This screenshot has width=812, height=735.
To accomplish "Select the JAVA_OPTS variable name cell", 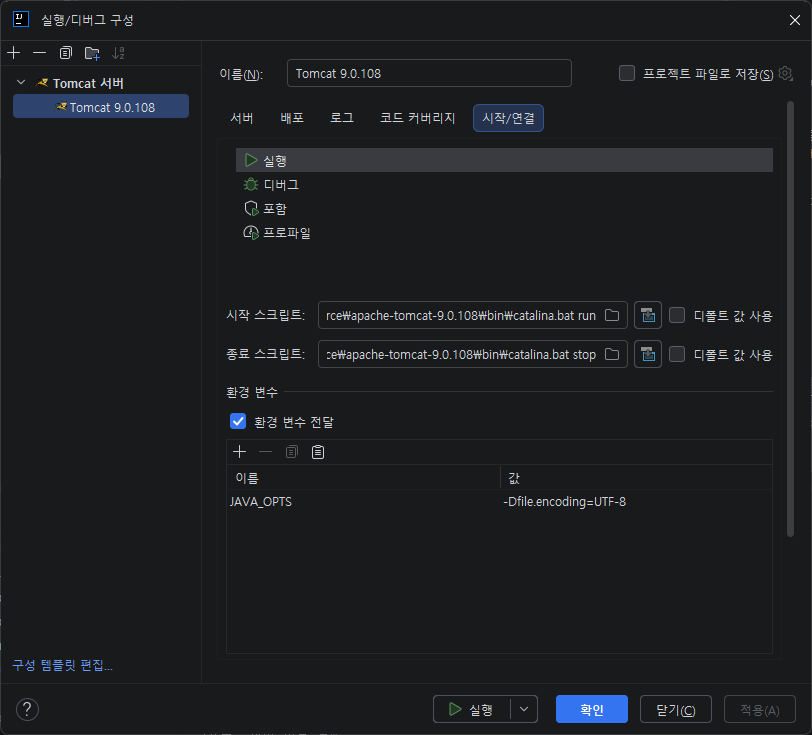I will [x=364, y=501].
